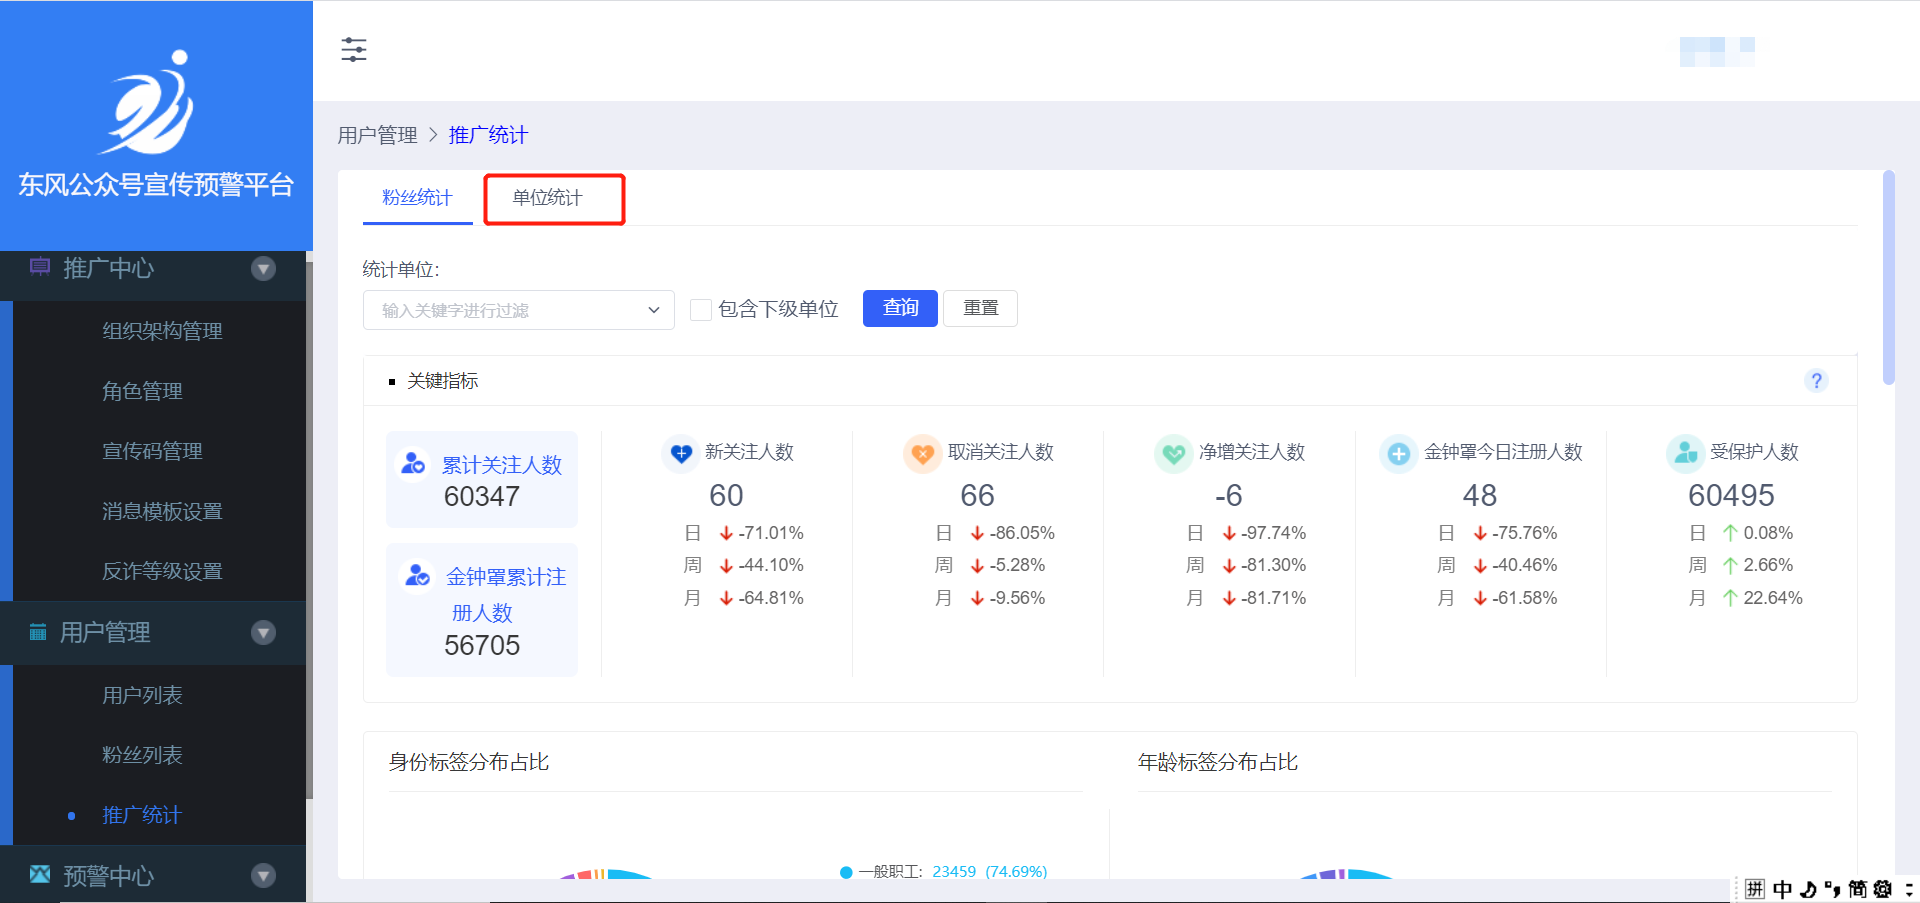Viewport: 1920px width, 903px height.
Task: Select the 粉丝统计 tab
Action: [417, 198]
